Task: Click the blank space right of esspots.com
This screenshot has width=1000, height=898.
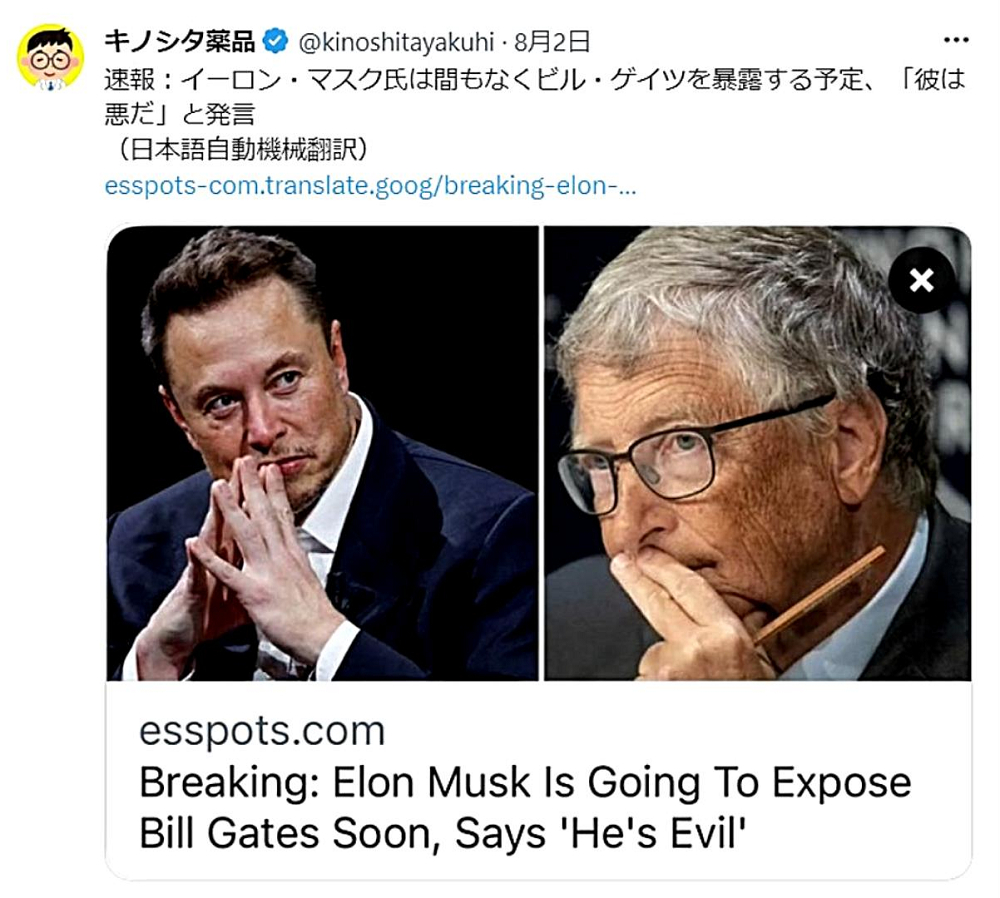Action: tap(676, 730)
